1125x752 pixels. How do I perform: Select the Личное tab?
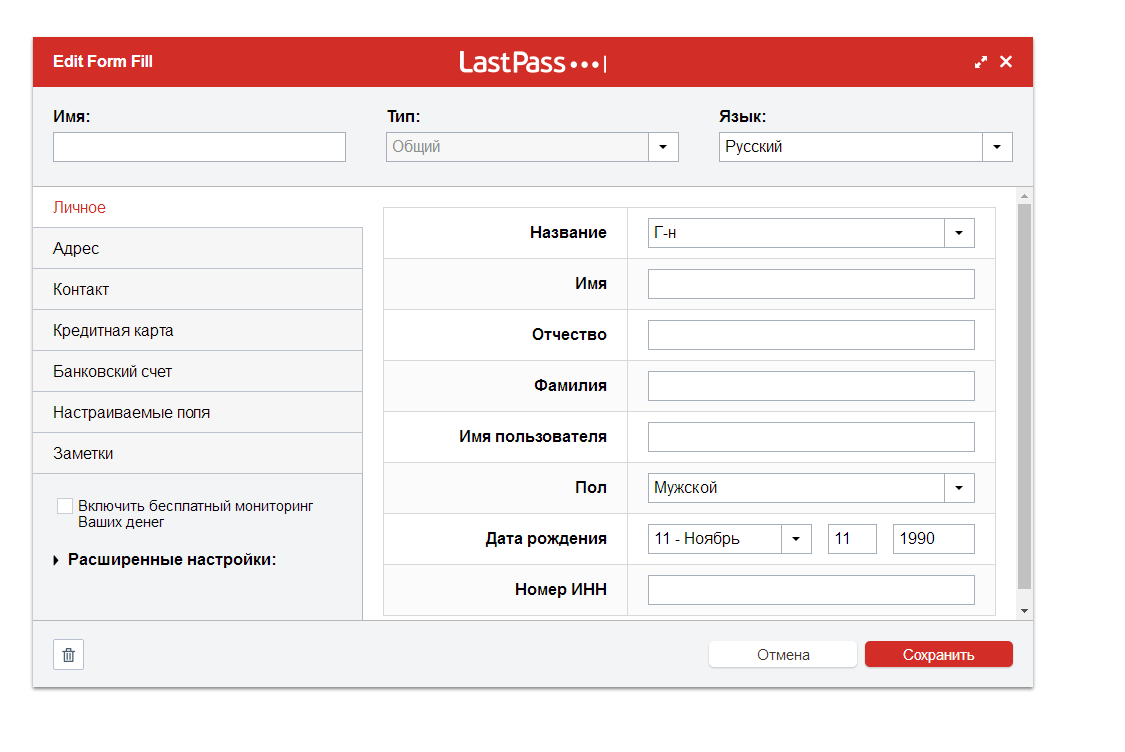pyautogui.click(x=197, y=207)
